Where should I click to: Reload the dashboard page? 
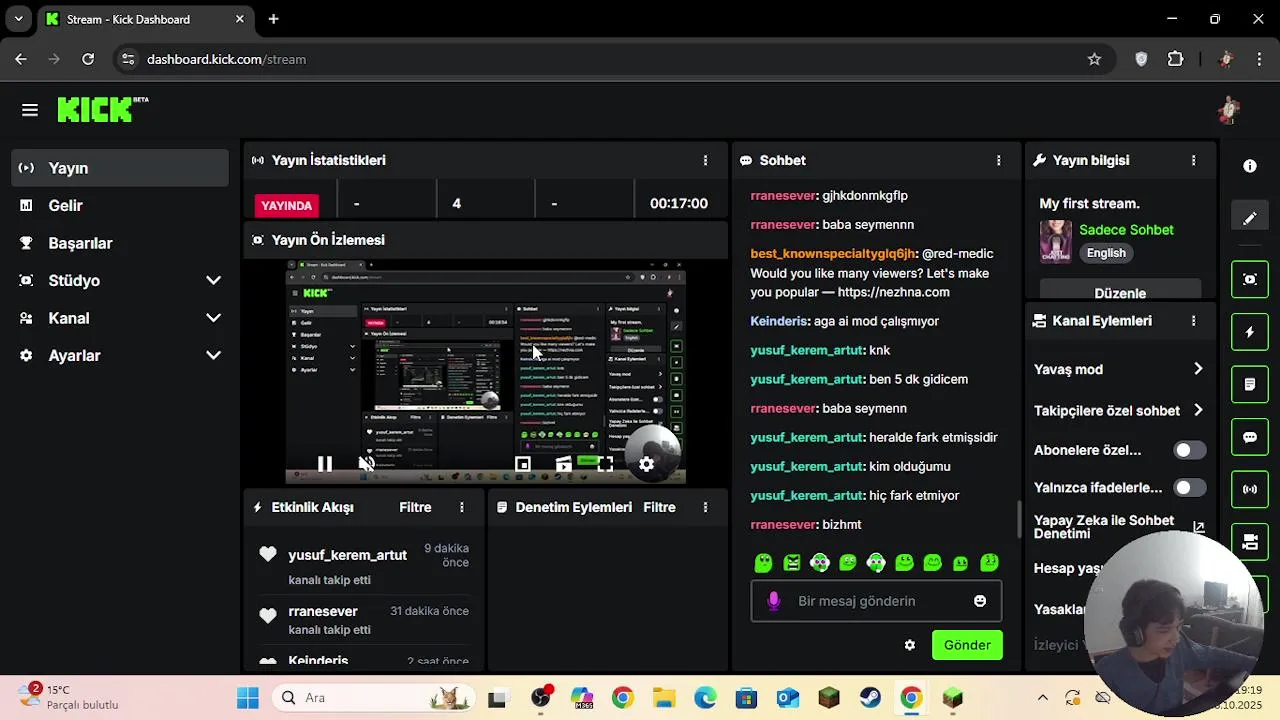(88, 59)
